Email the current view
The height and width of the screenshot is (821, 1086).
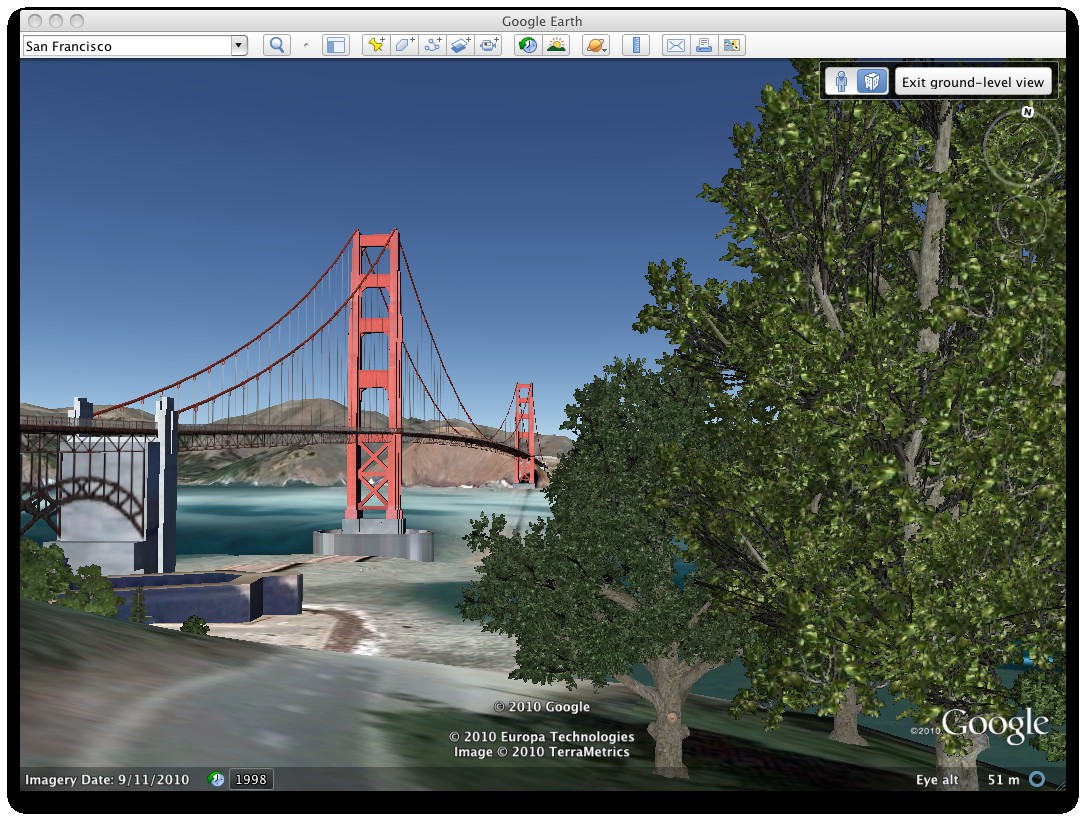674,45
